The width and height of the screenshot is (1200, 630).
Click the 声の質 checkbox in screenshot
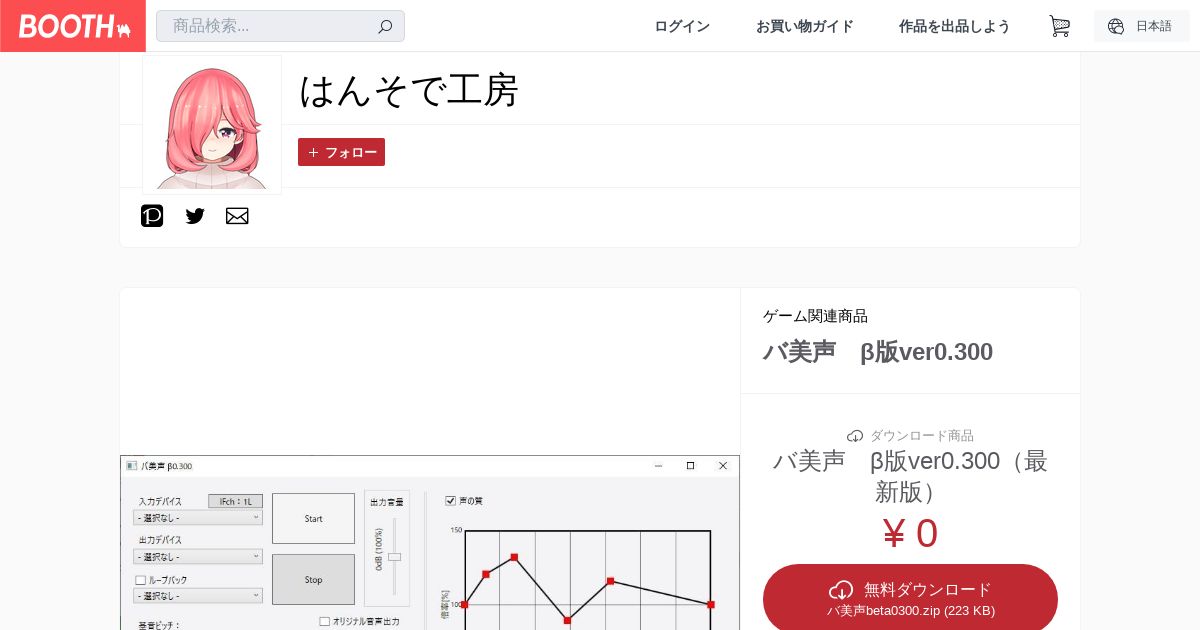pyautogui.click(x=451, y=500)
